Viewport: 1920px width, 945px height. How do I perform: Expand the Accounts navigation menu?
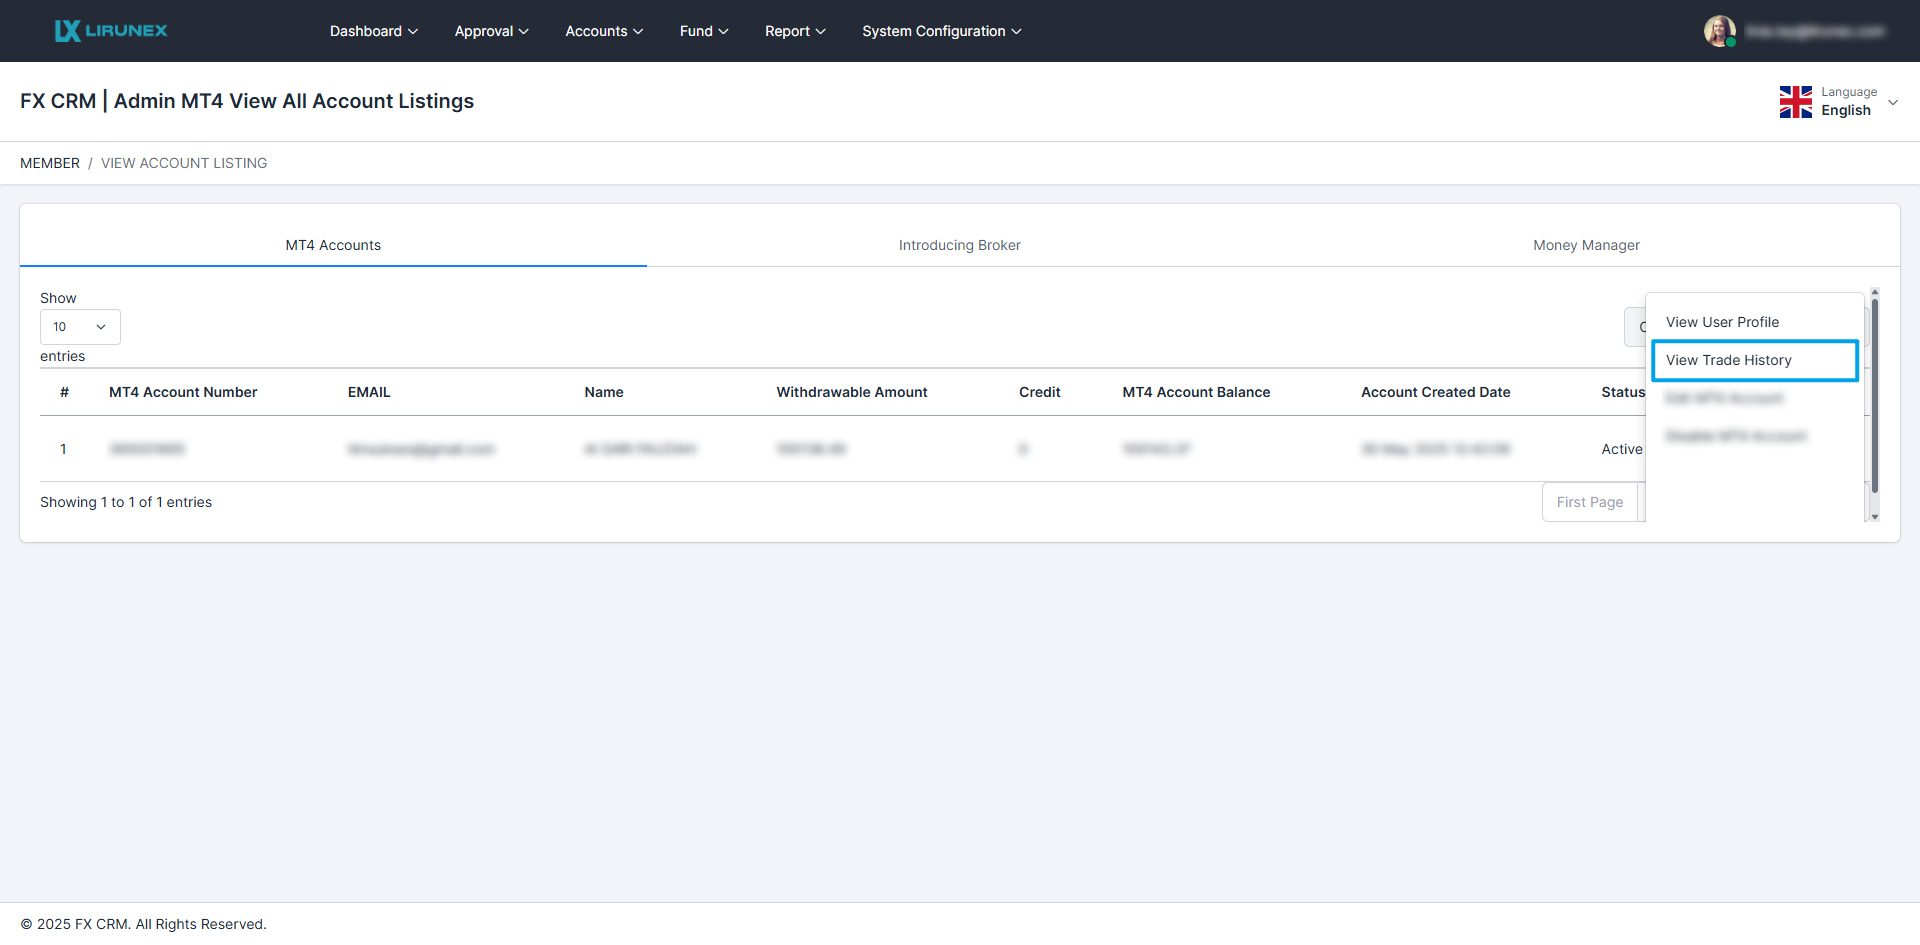[x=603, y=31]
